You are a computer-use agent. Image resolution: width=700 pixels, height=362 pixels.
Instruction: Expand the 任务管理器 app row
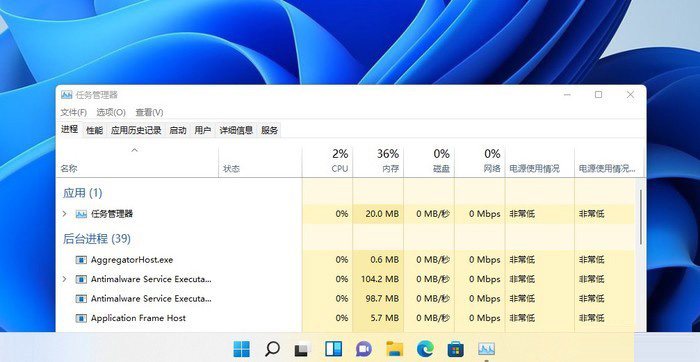64,214
